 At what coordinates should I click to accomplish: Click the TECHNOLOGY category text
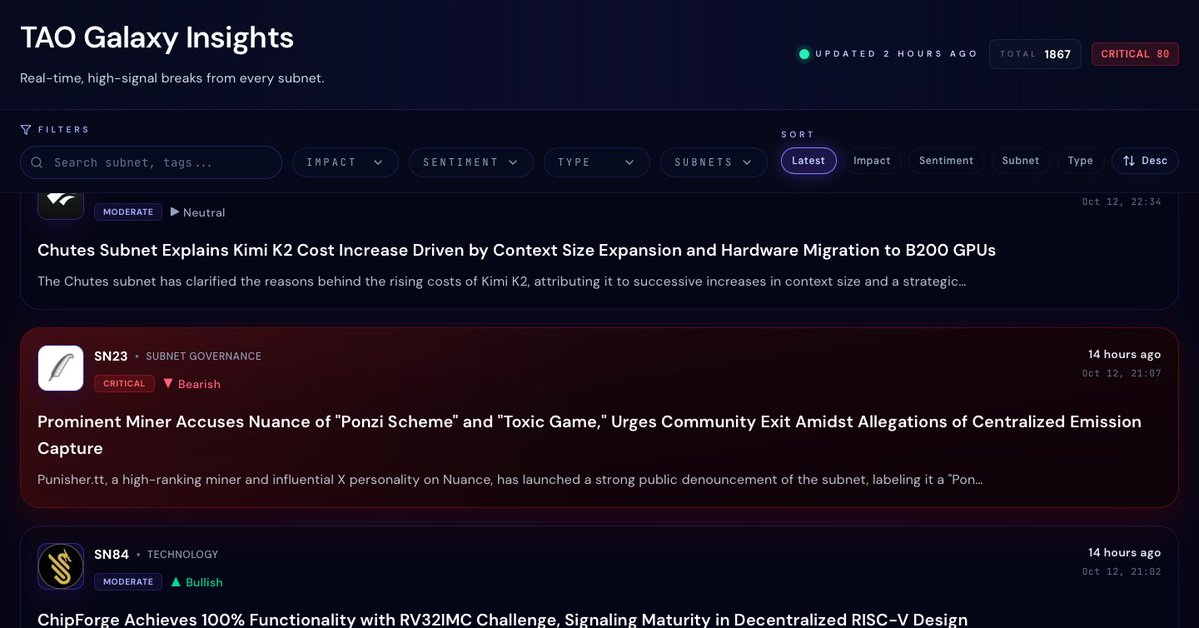[x=183, y=554]
